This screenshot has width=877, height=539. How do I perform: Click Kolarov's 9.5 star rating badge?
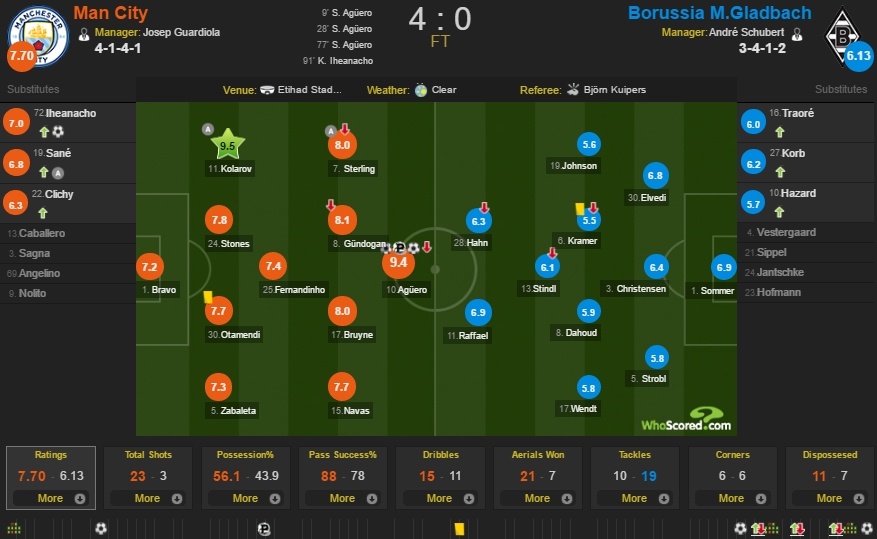[x=227, y=145]
